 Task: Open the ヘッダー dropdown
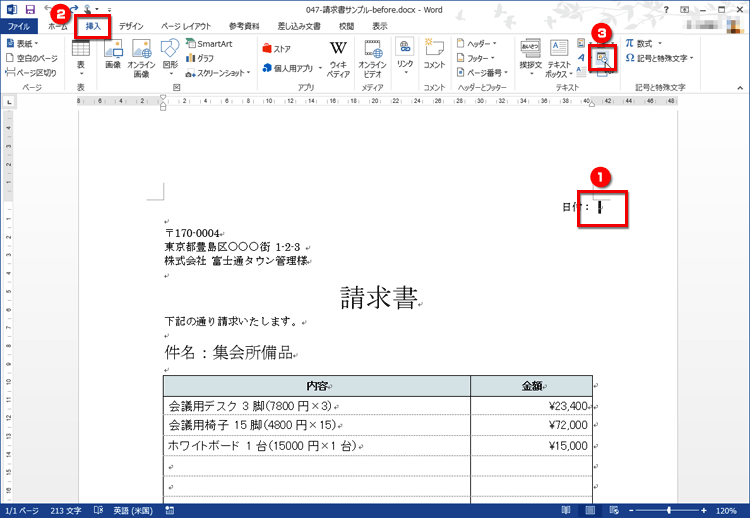coord(477,44)
